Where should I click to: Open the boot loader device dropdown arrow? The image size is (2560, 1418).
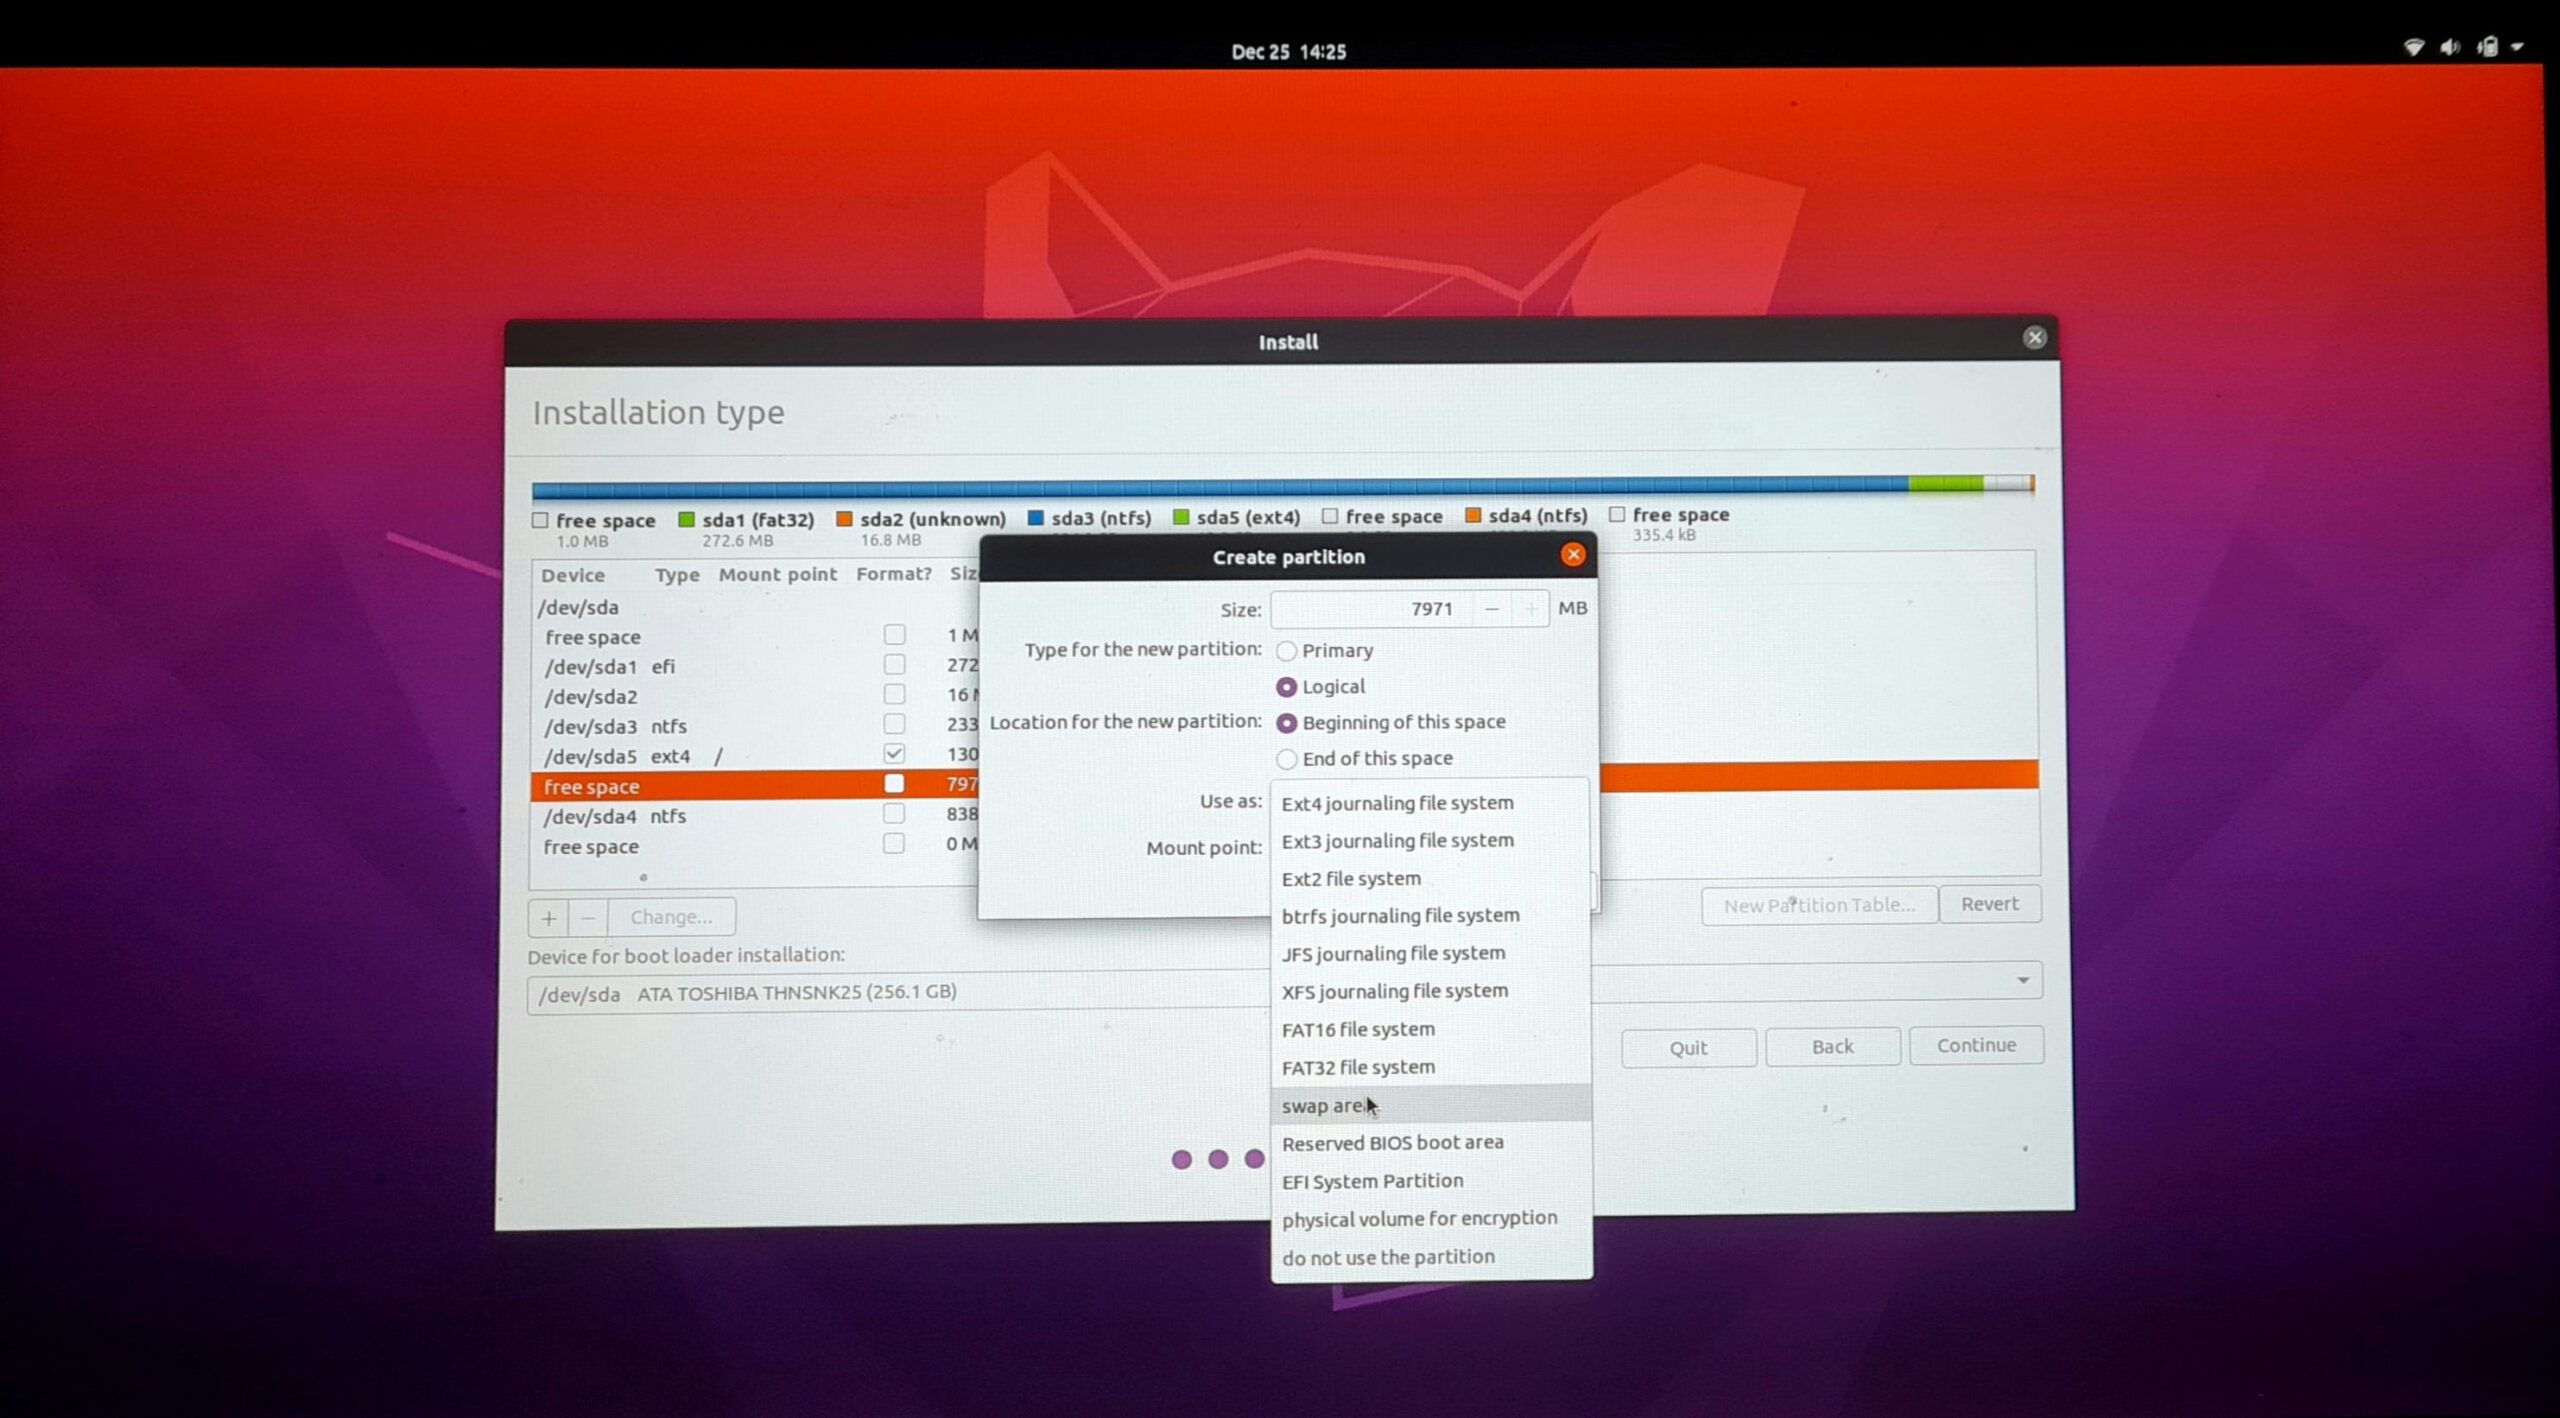point(2022,980)
